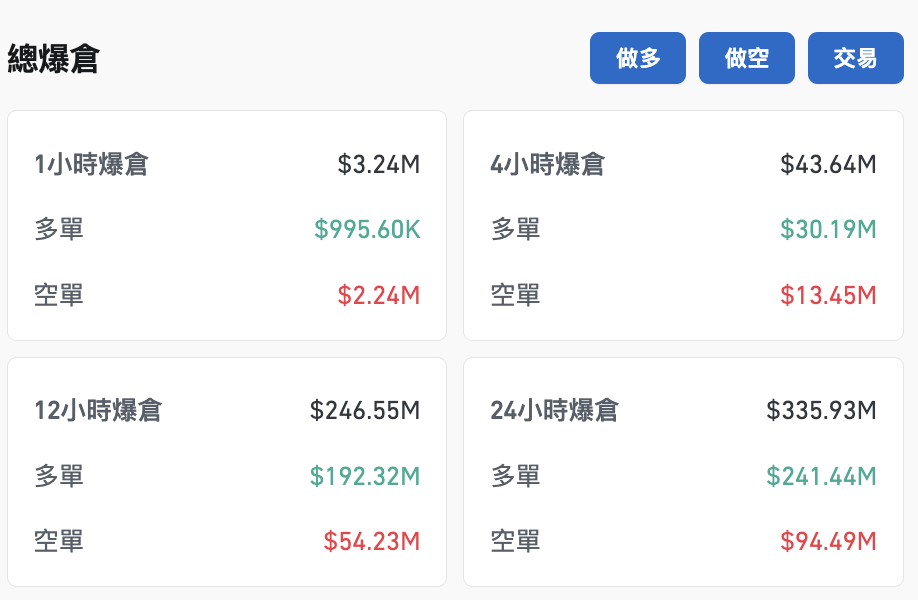
Task: Select the 1小時爆倉 card title
Action: click(x=91, y=164)
